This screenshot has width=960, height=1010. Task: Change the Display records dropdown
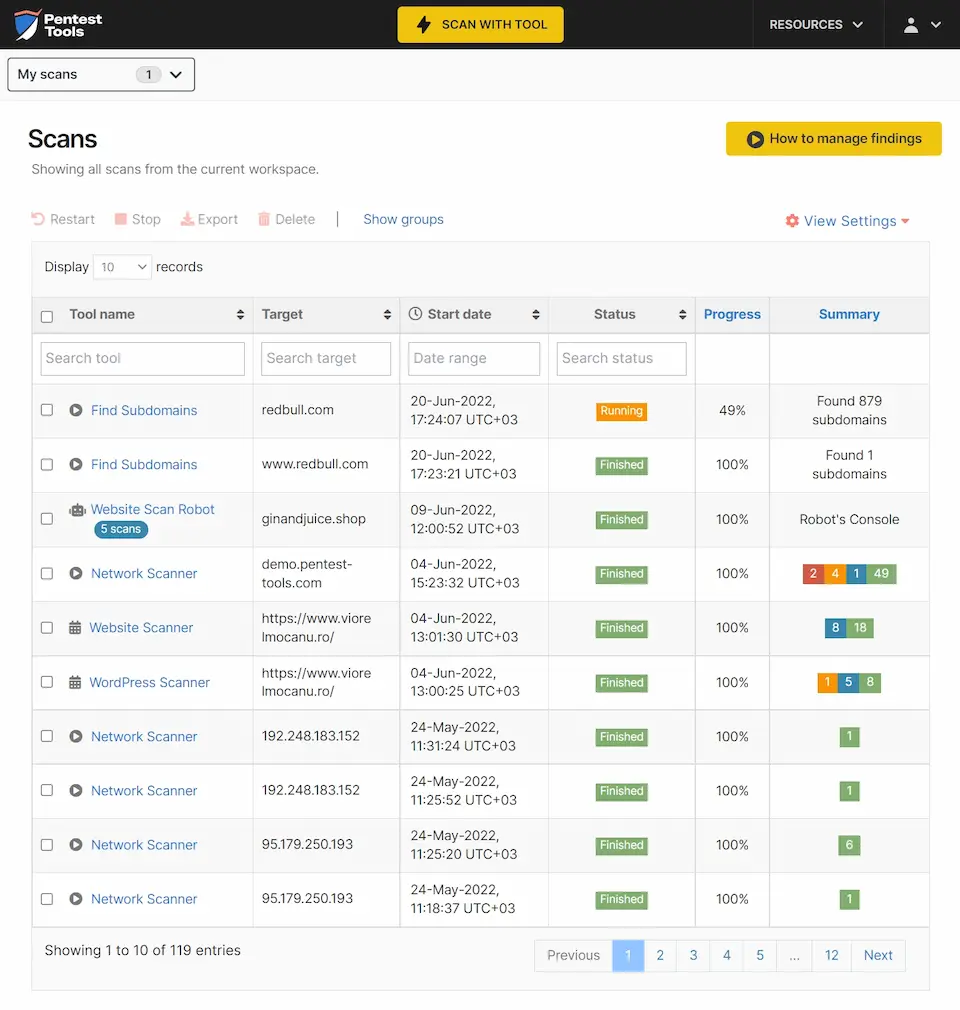click(x=121, y=267)
